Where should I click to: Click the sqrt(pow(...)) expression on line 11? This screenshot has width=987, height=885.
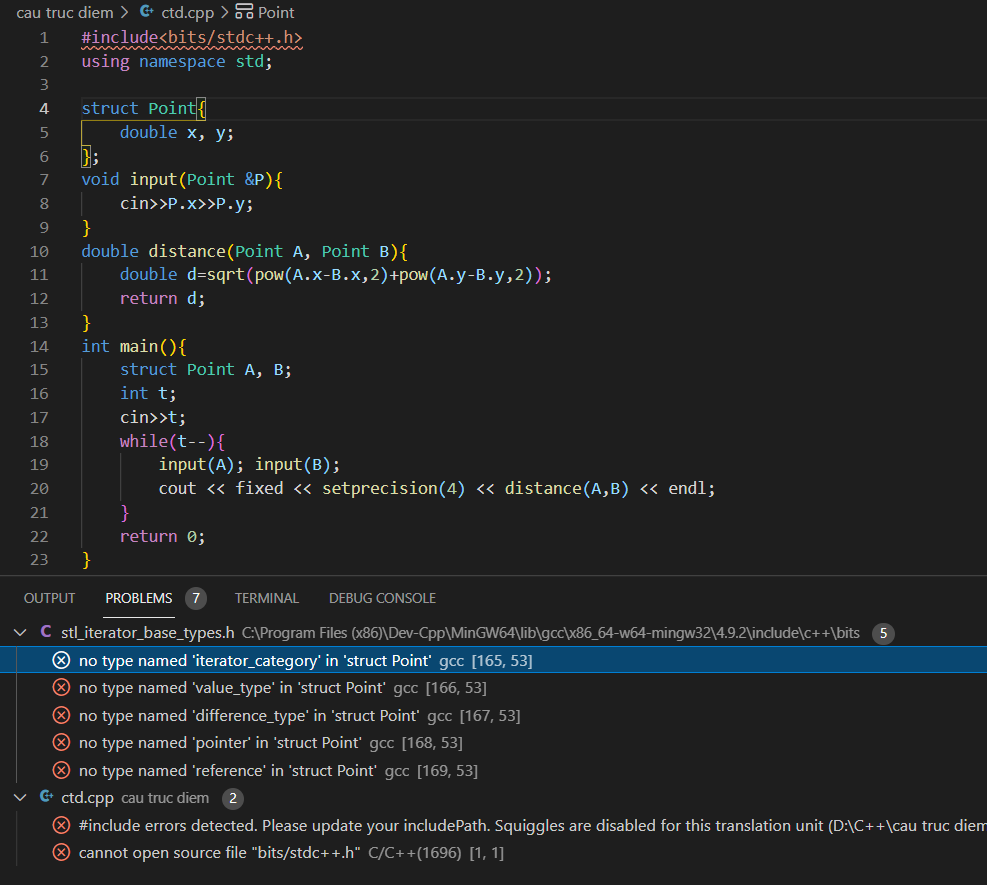click(x=375, y=274)
